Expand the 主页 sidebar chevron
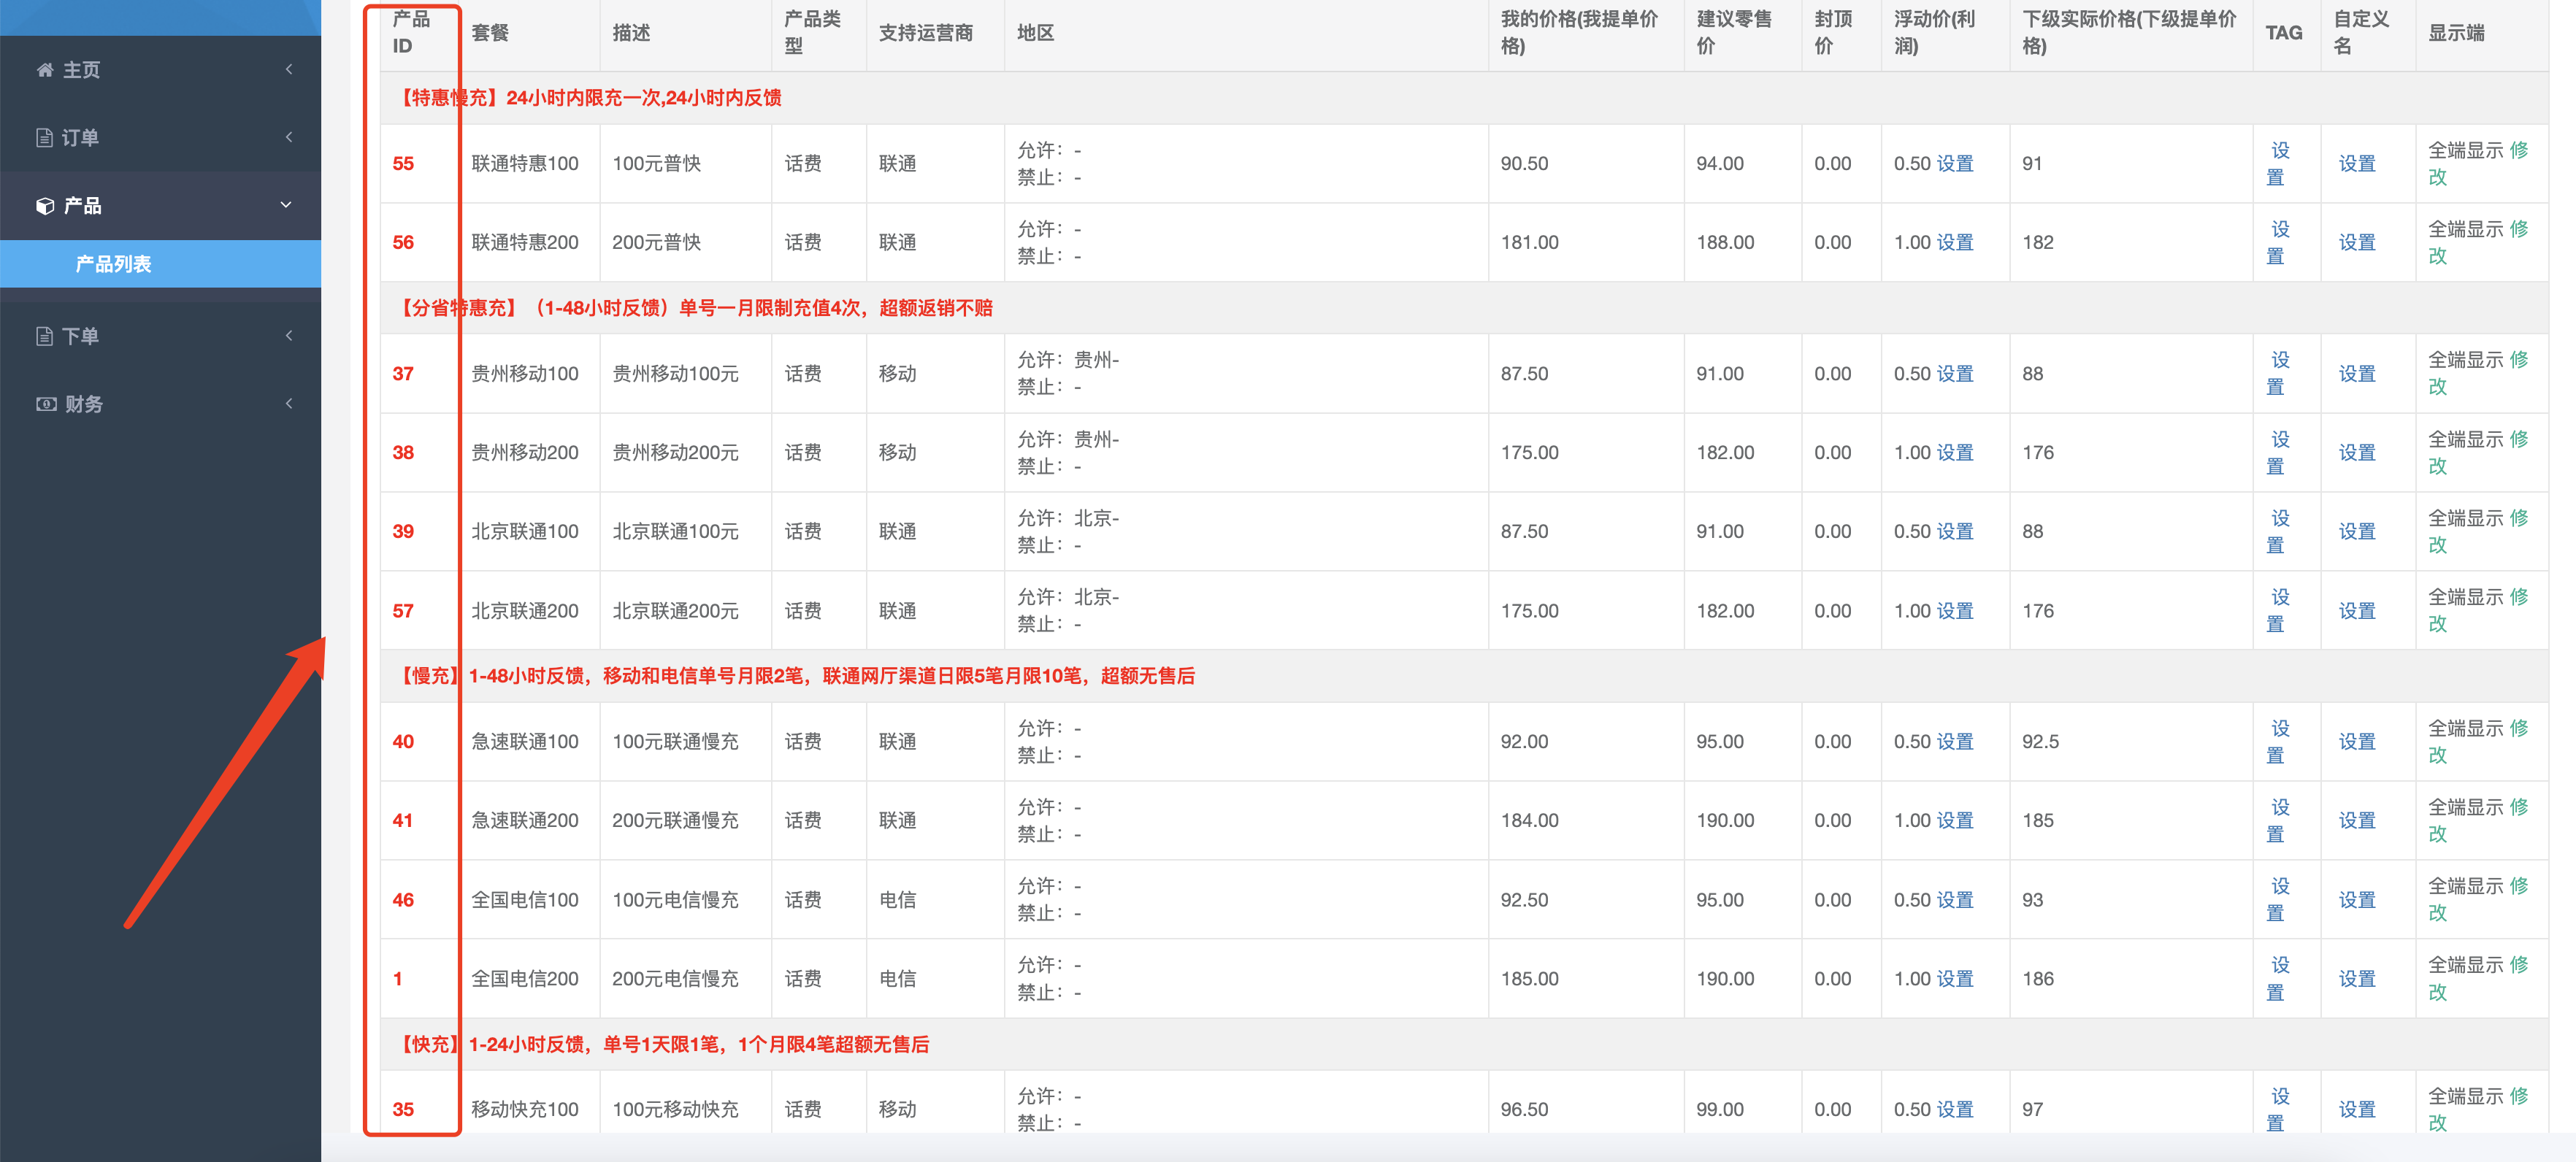 pos(289,69)
